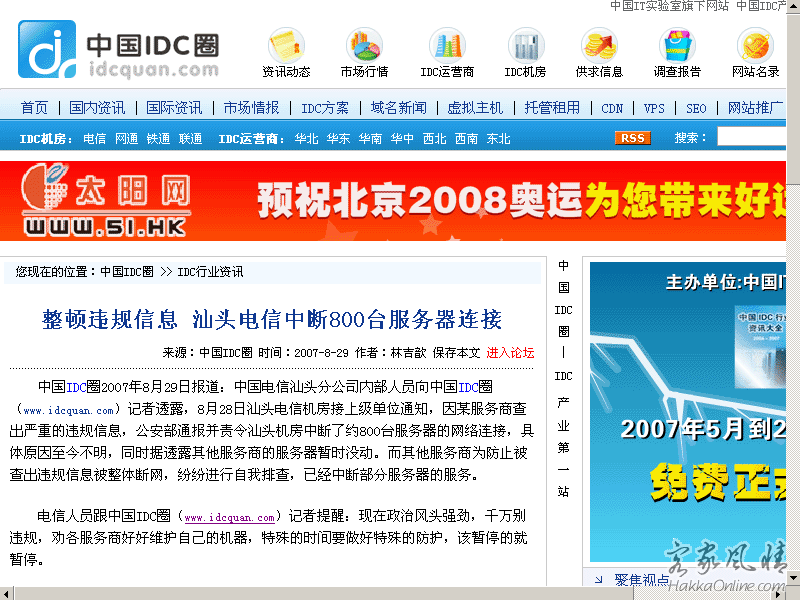
Task: Open 网站推广 navigation item
Action: tap(755, 108)
